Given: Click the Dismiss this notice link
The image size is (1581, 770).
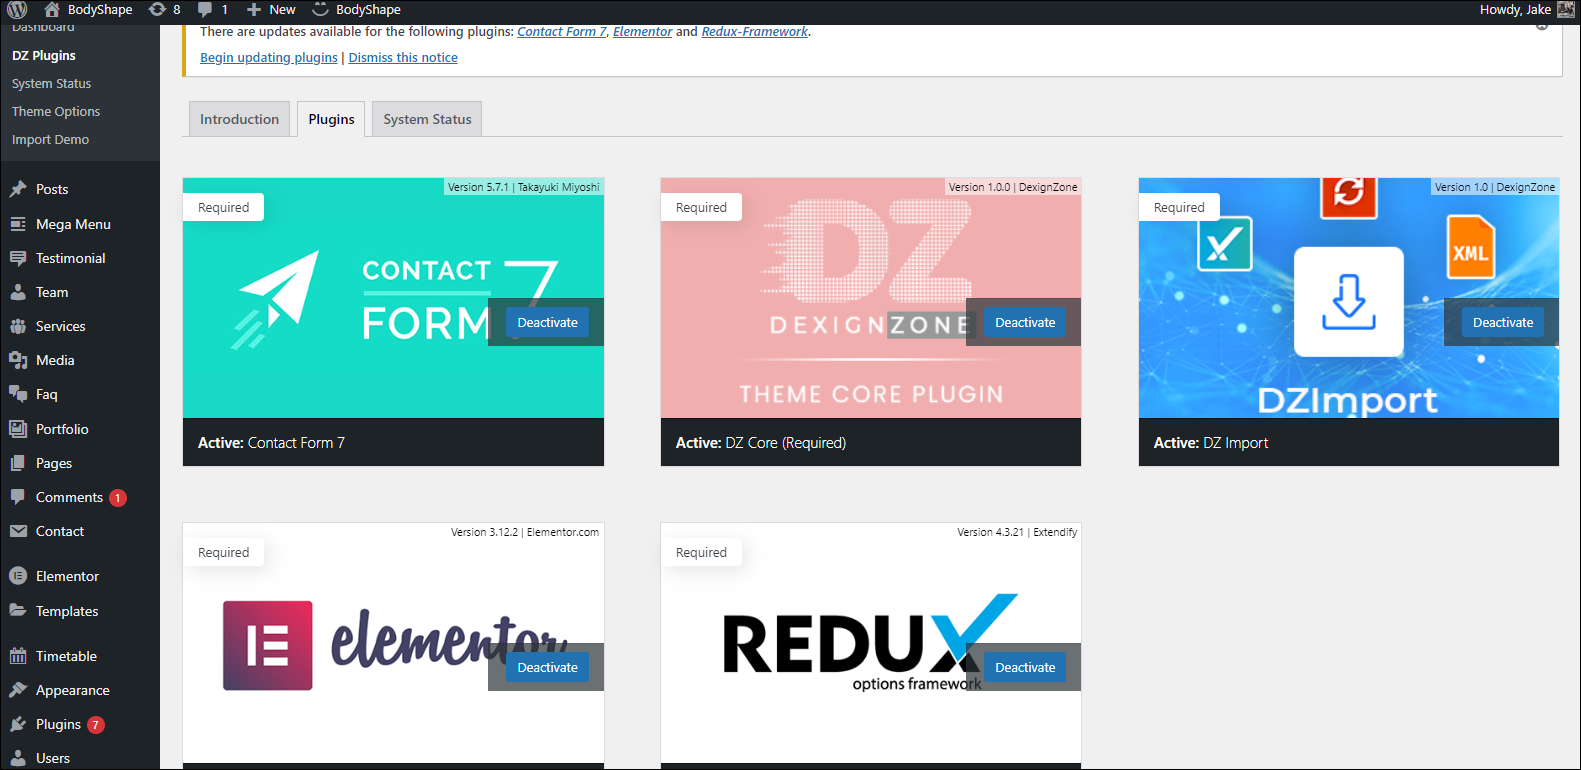Looking at the screenshot, I should pyautogui.click(x=403, y=58).
